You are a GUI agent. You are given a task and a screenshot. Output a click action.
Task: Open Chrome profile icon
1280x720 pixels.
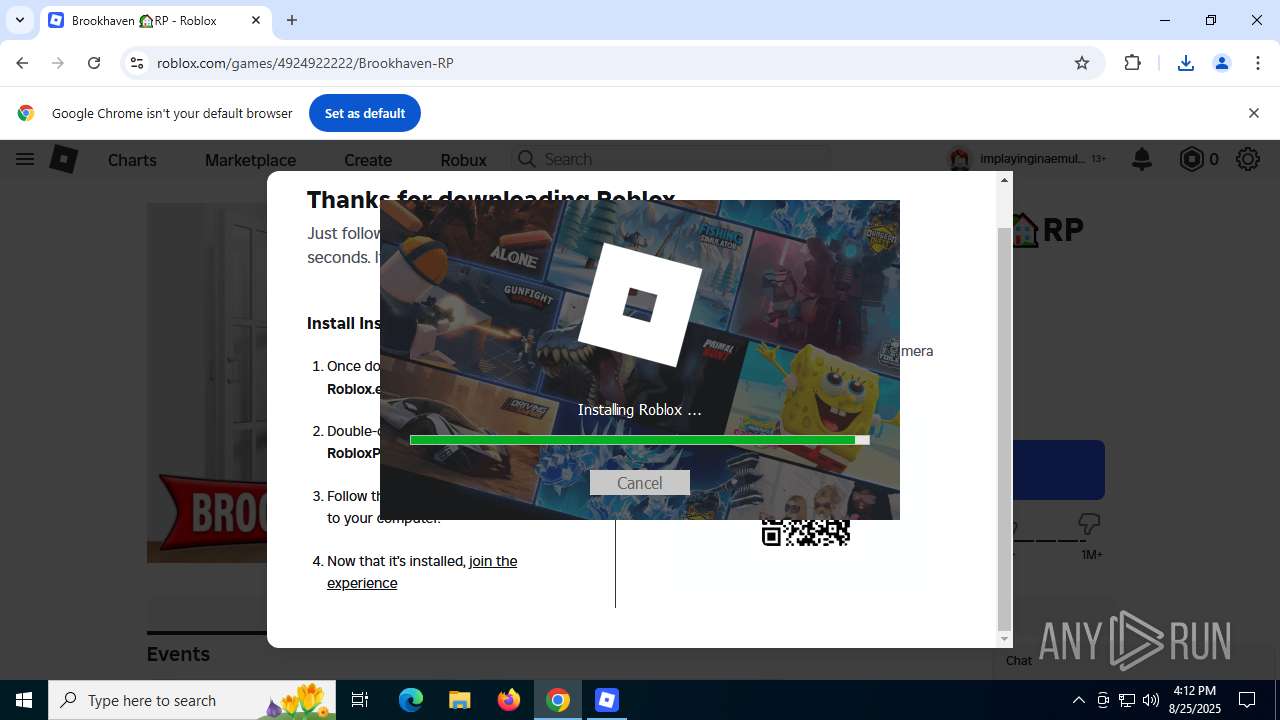pyautogui.click(x=1221, y=63)
